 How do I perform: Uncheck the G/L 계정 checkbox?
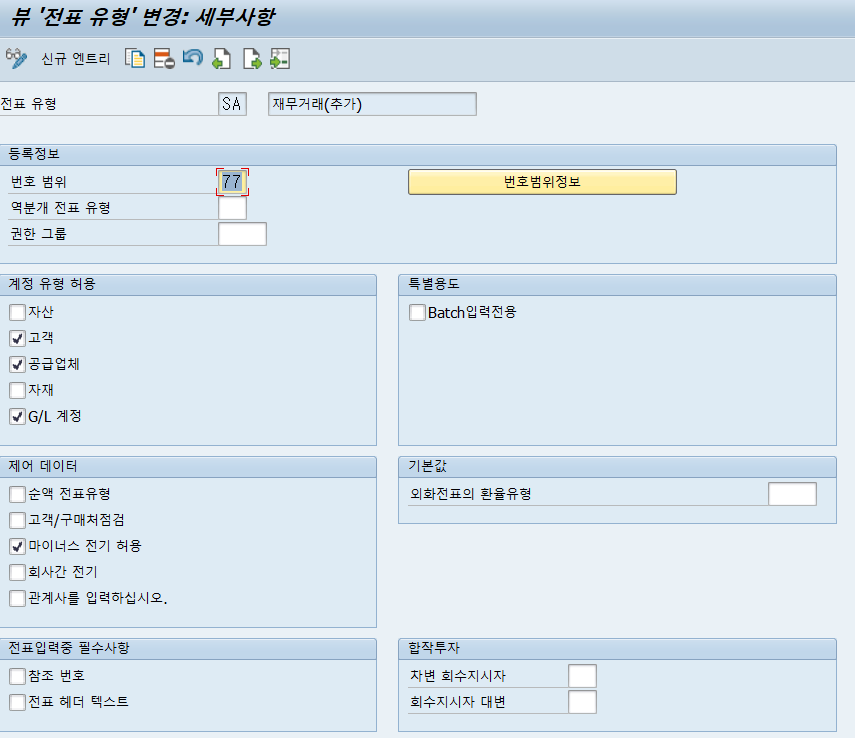(x=17, y=416)
